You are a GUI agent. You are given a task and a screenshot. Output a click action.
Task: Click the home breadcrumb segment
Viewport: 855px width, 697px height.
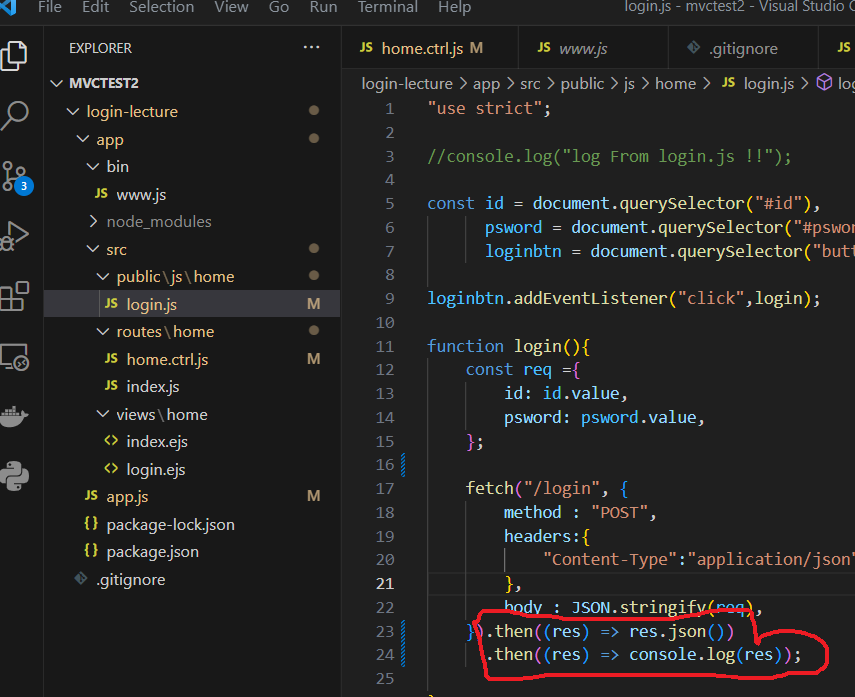(x=675, y=83)
